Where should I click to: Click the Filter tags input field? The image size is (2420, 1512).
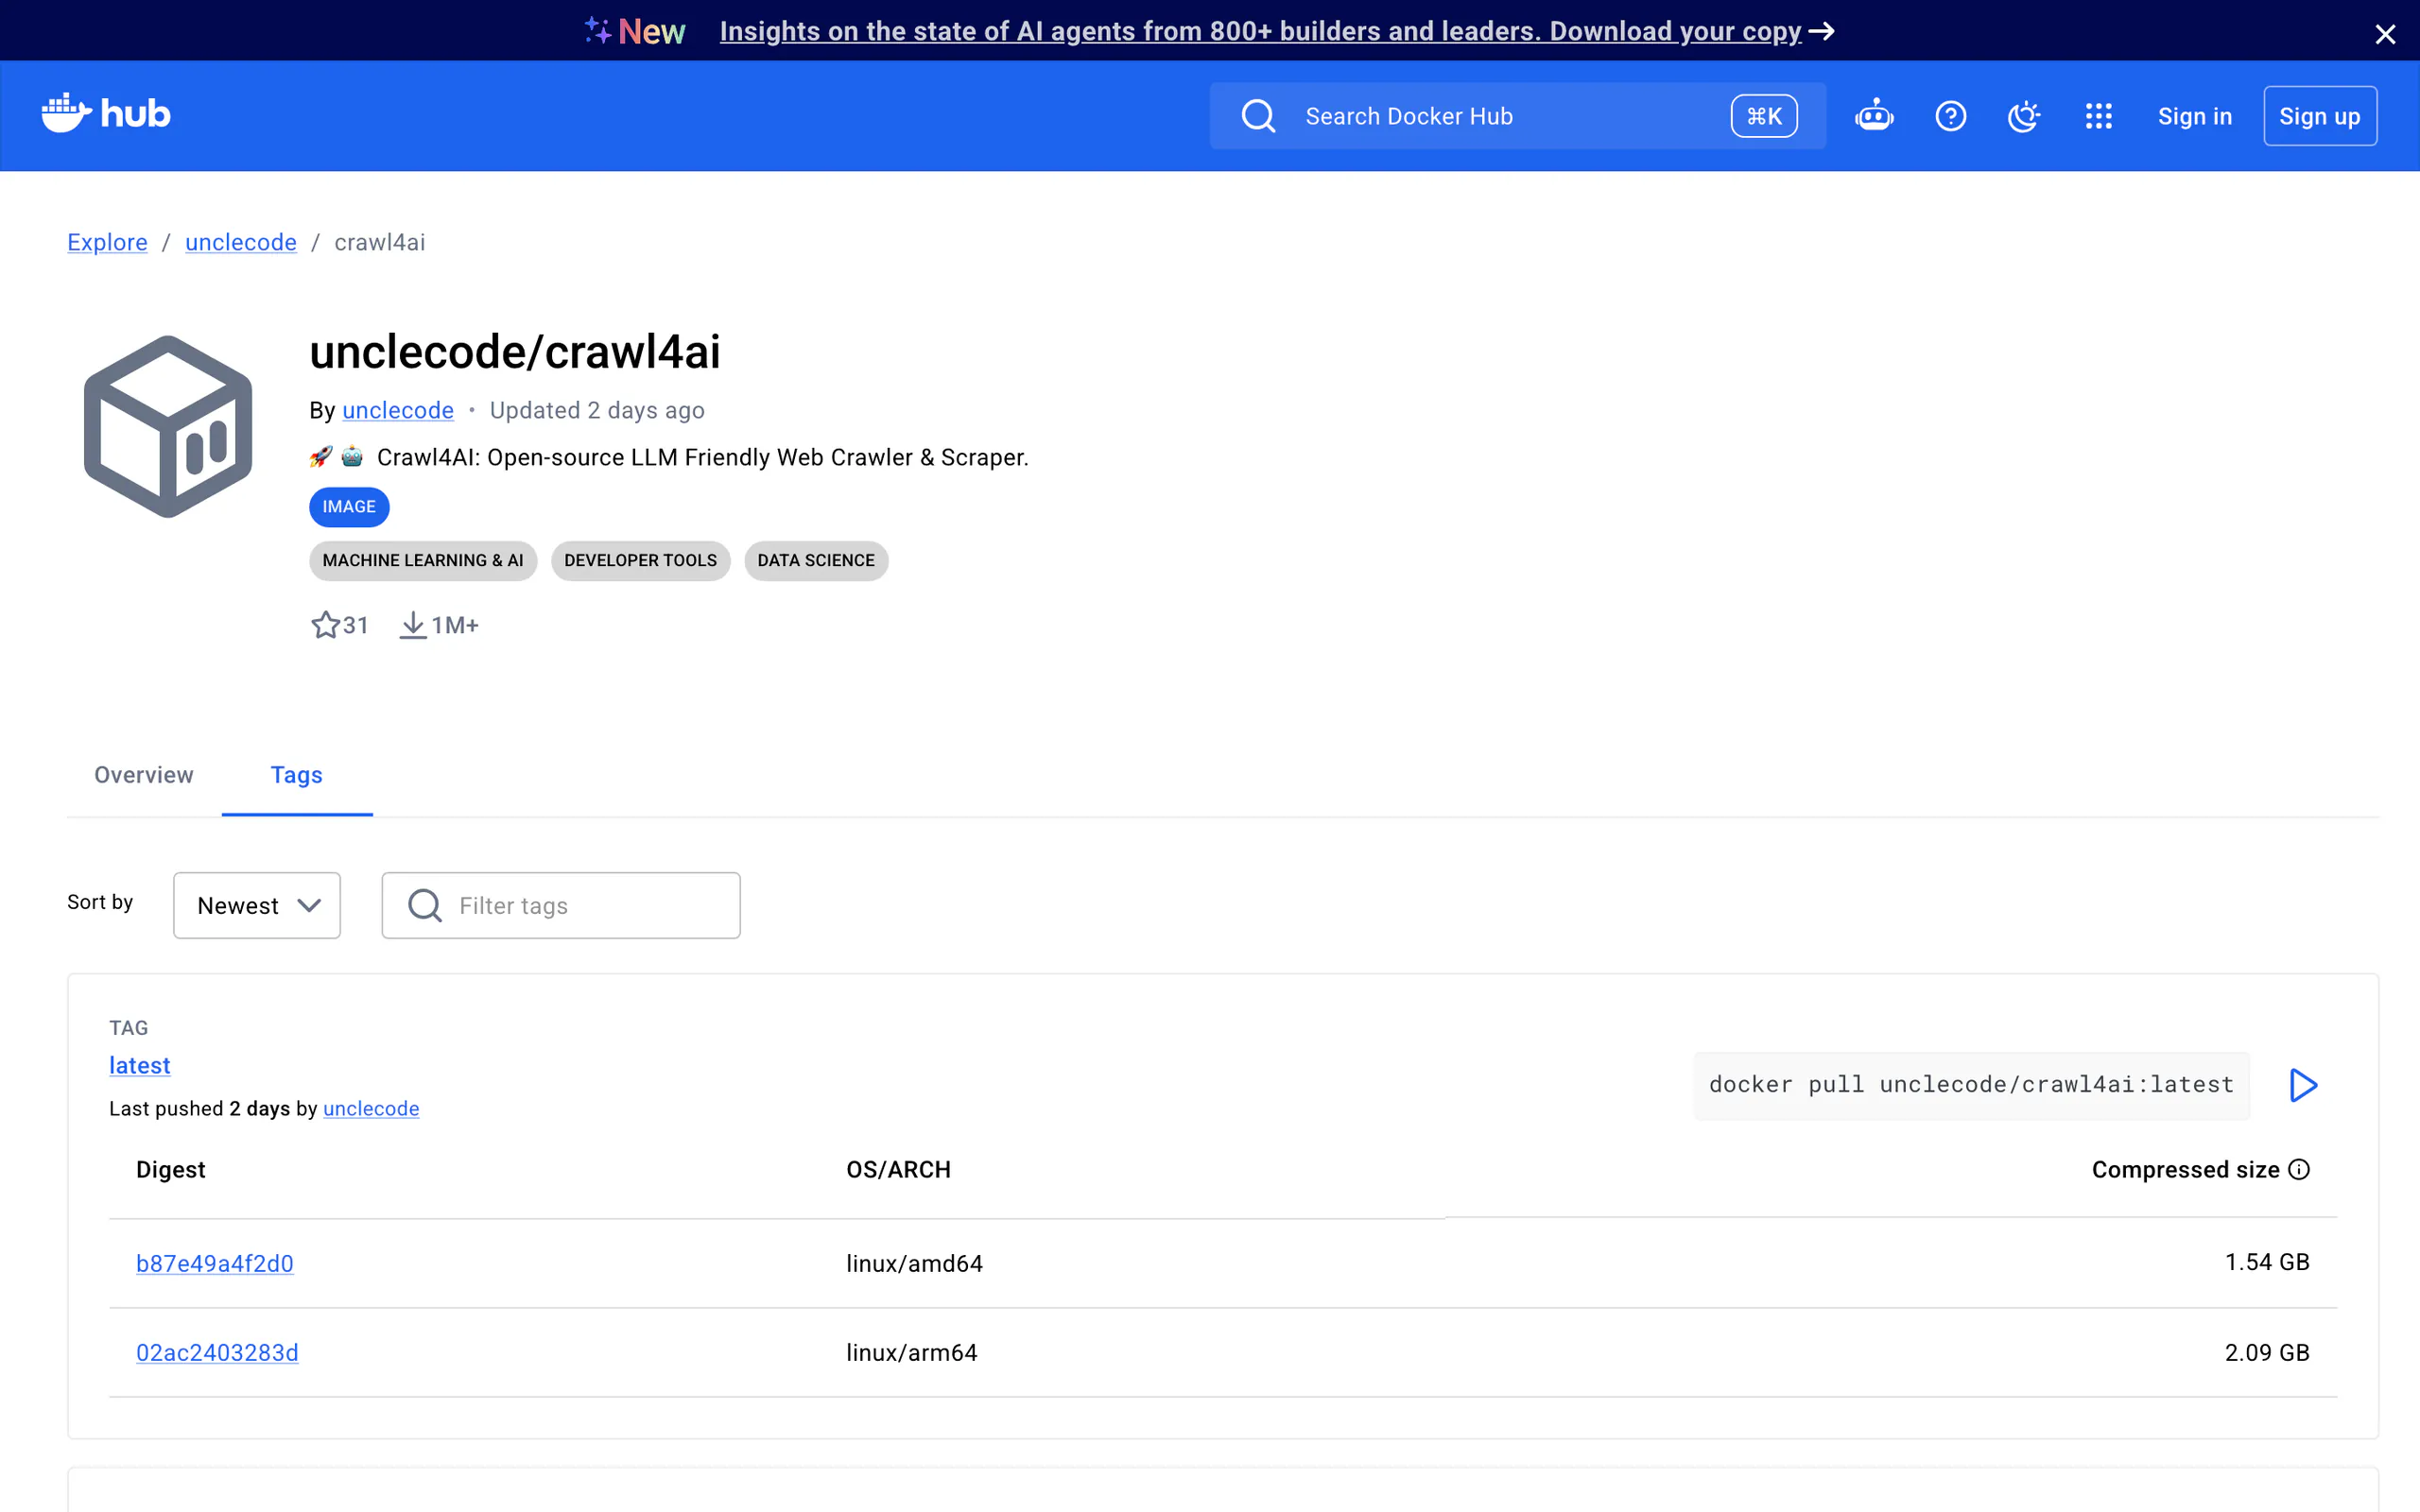(x=561, y=905)
